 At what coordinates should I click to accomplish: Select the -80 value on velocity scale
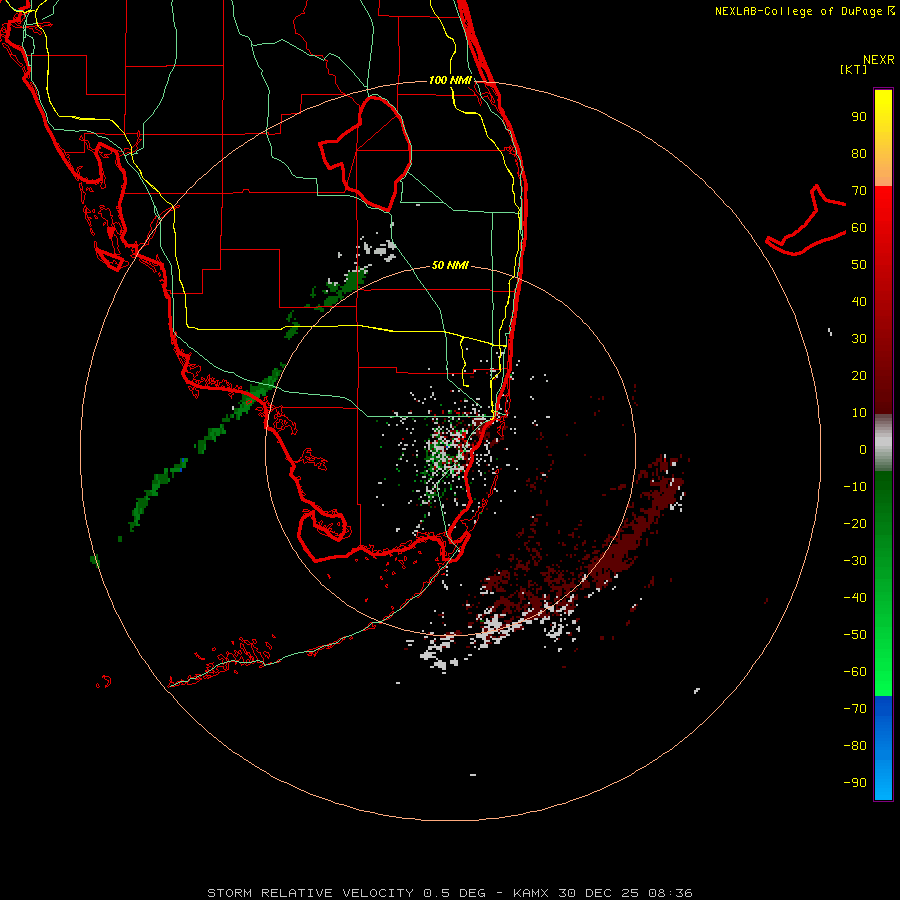point(855,746)
